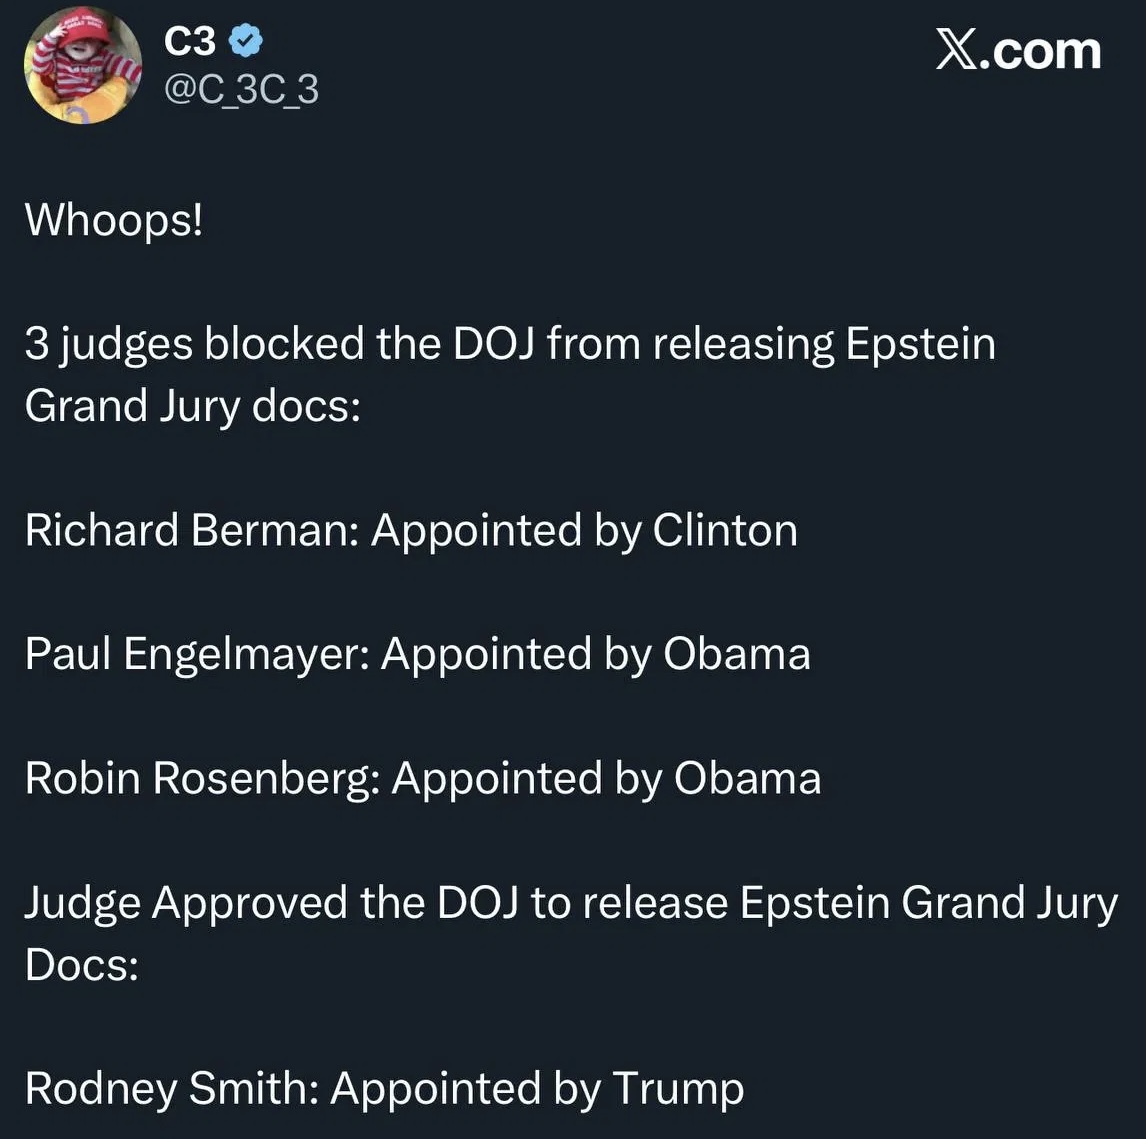Click the "Grand Jury docs:" text
1146x1139 pixels.
[x=192, y=406]
